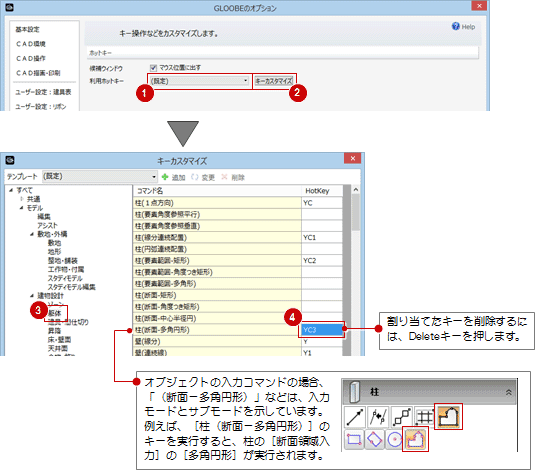Select the 柱(断面-中心半径円) command row

point(217,318)
